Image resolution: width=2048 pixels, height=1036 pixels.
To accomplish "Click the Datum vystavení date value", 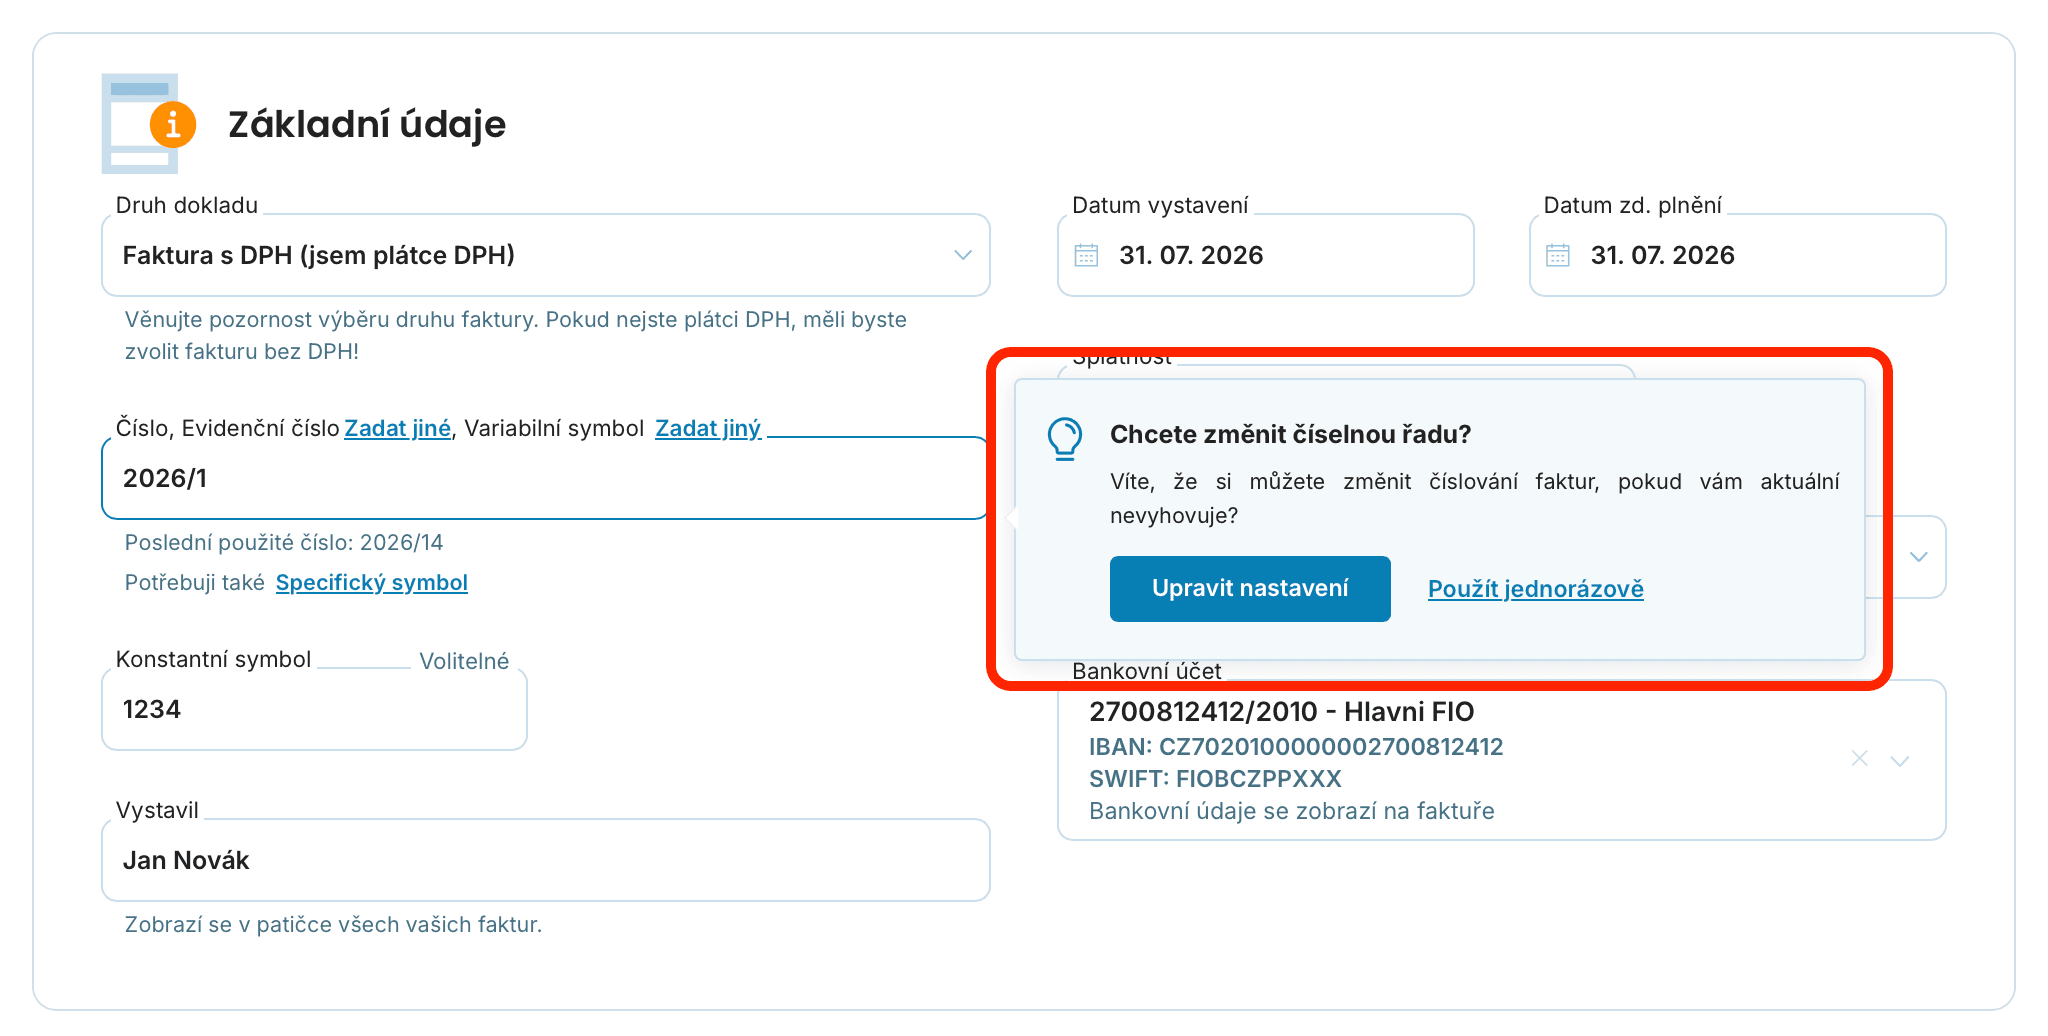I will point(1191,255).
